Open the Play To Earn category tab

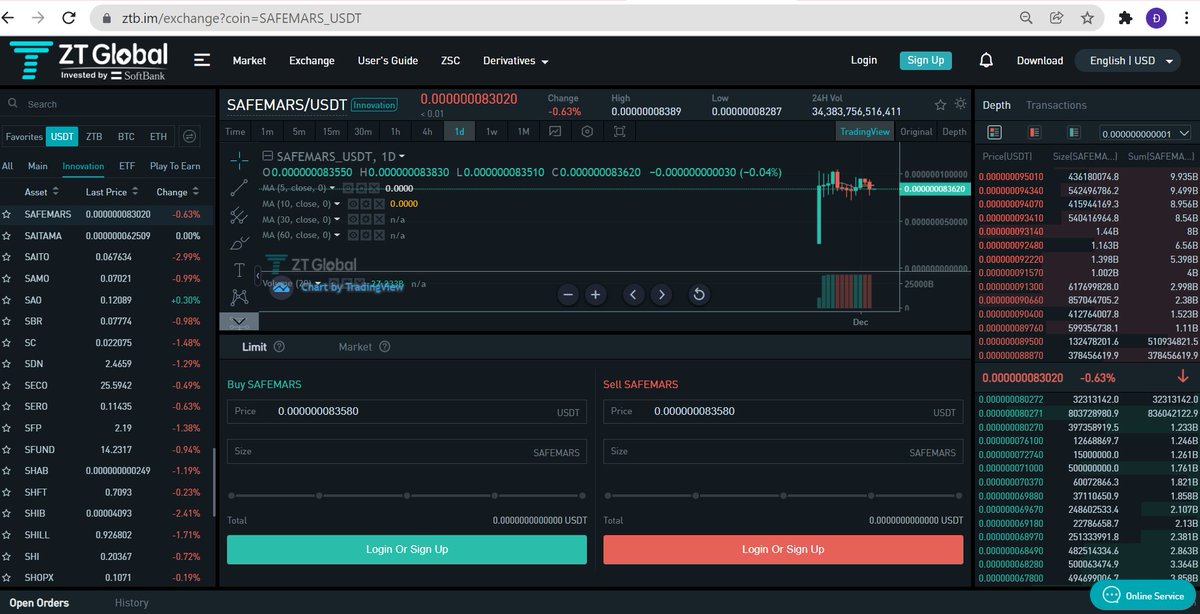175,166
